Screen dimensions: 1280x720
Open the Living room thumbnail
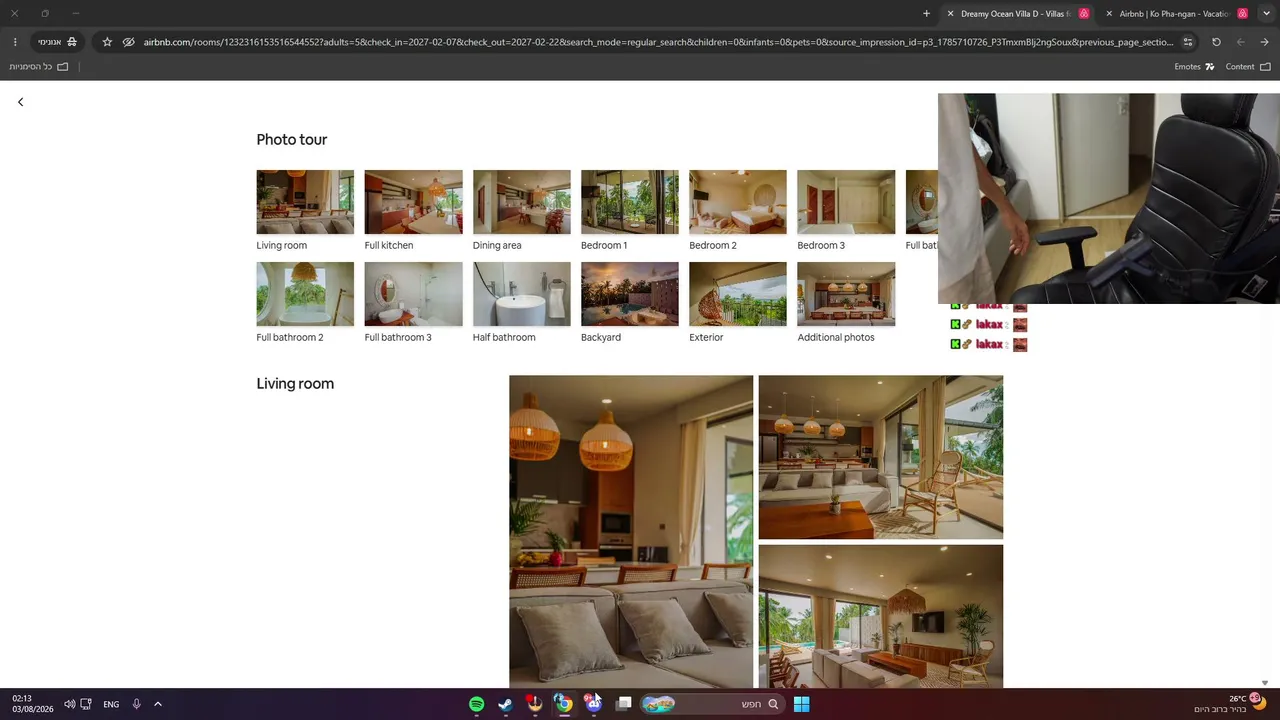click(x=305, y=202)
